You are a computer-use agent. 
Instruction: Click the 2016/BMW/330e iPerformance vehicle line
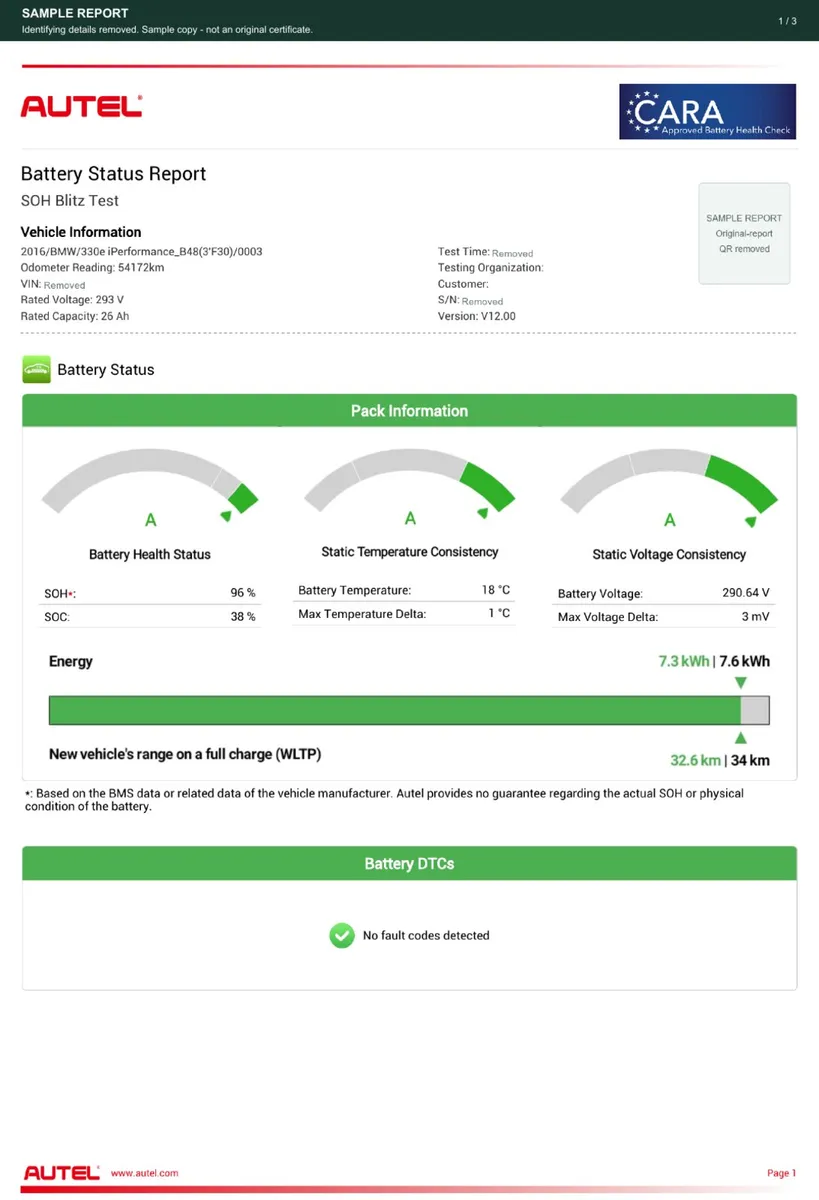pos(142,252)
